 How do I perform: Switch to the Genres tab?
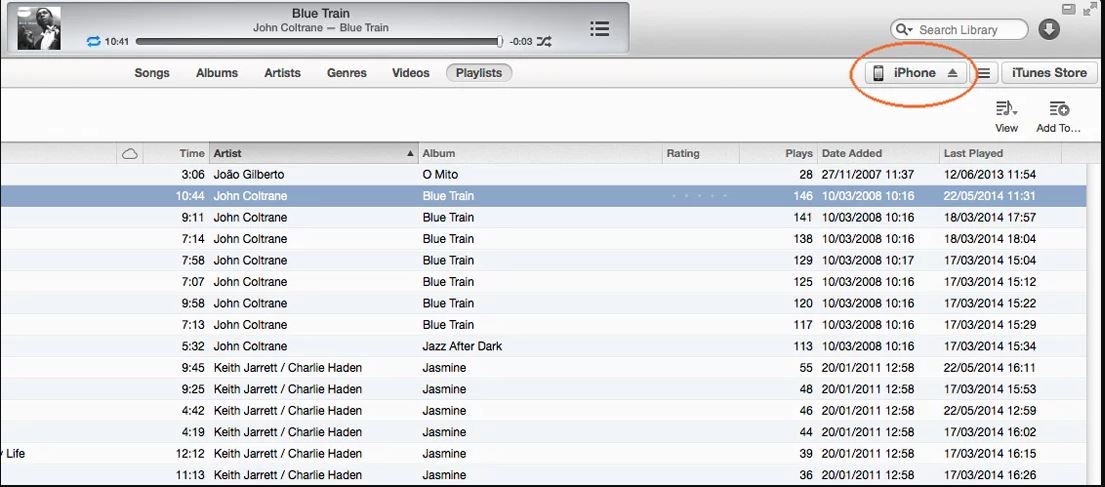pyautogui.click(x=347, y=73)
